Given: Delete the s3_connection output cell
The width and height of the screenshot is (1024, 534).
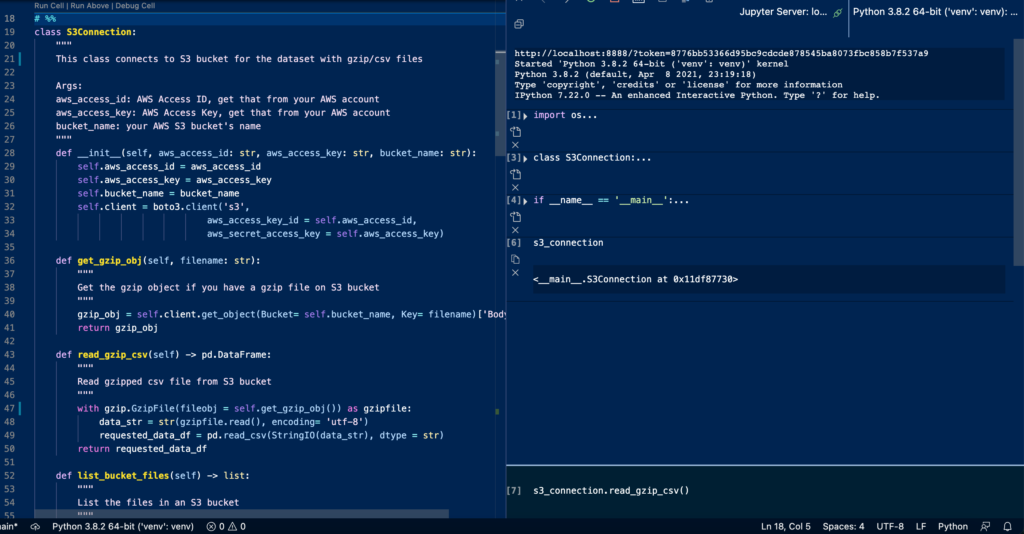Looking at the screenshot, I should (x=516, y=272).
